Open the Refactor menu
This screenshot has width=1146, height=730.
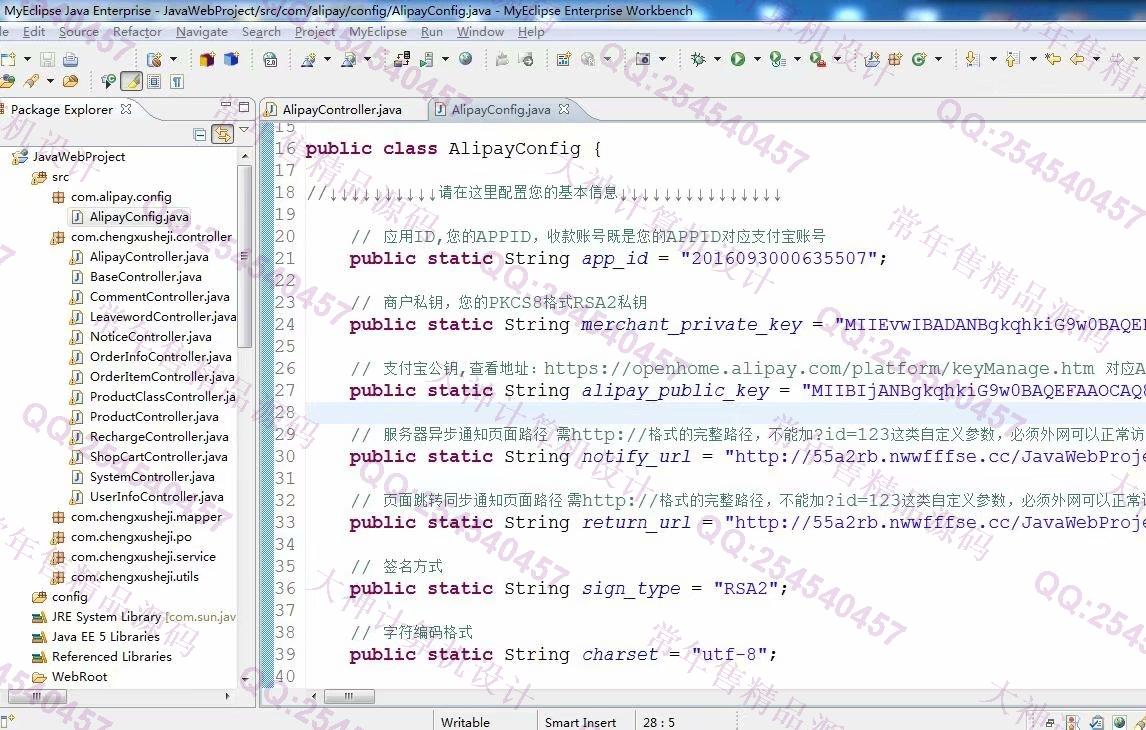[137, 32]
